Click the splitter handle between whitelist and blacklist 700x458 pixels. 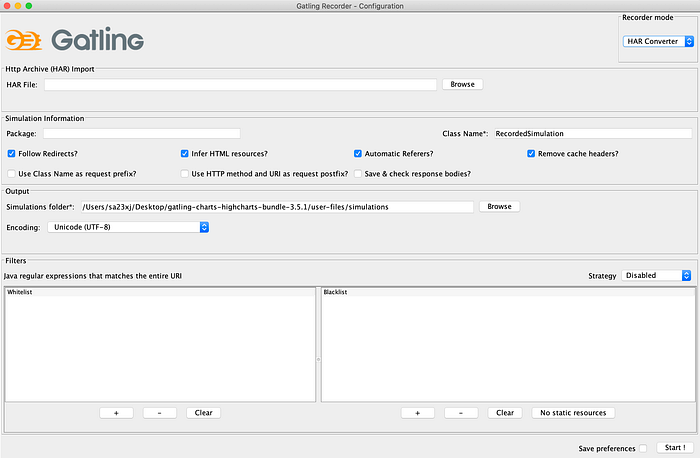pos(318,359)
